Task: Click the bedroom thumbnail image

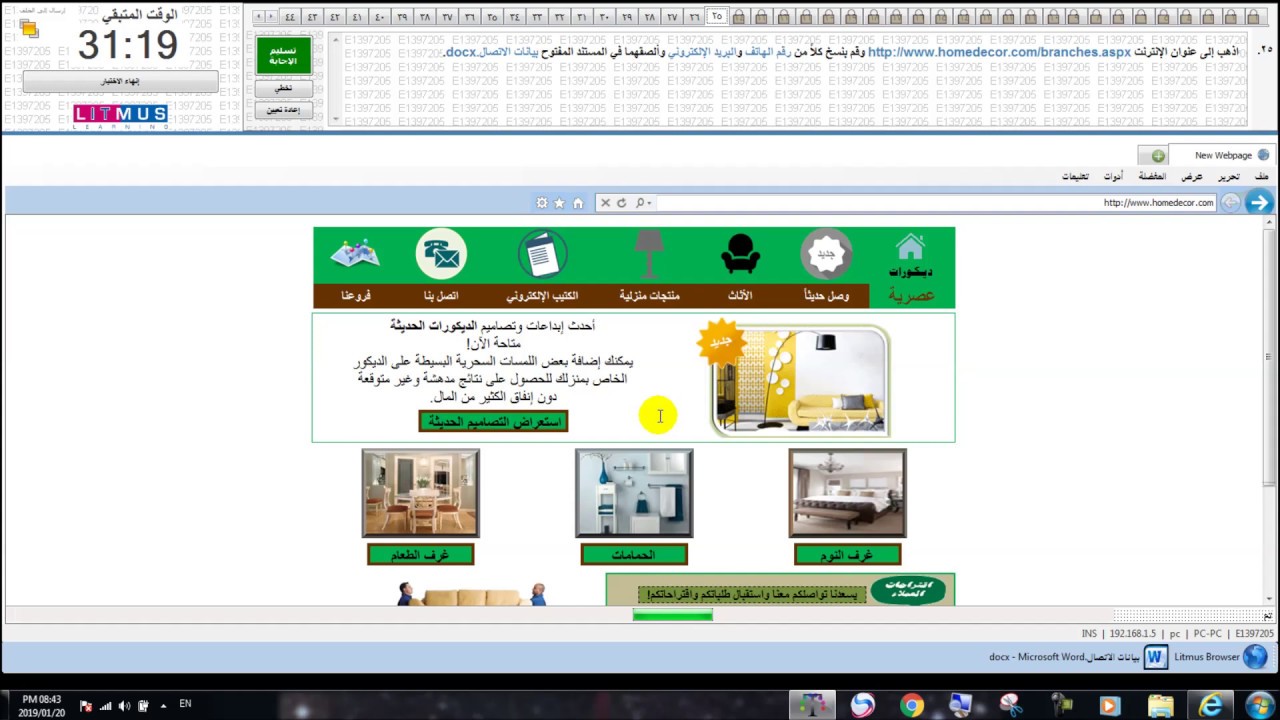Action: (x=847, y=493)
